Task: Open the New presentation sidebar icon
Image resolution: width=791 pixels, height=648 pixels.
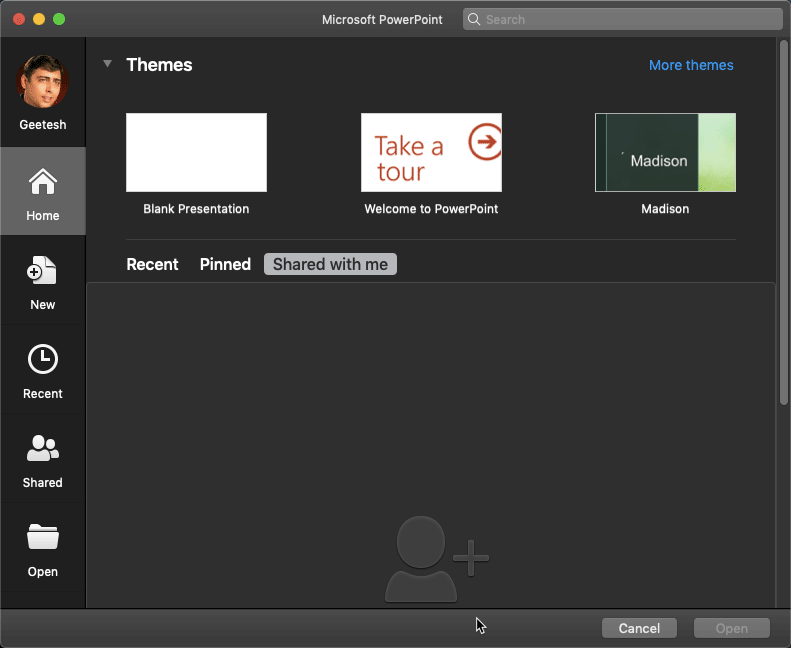Action: 43,271
